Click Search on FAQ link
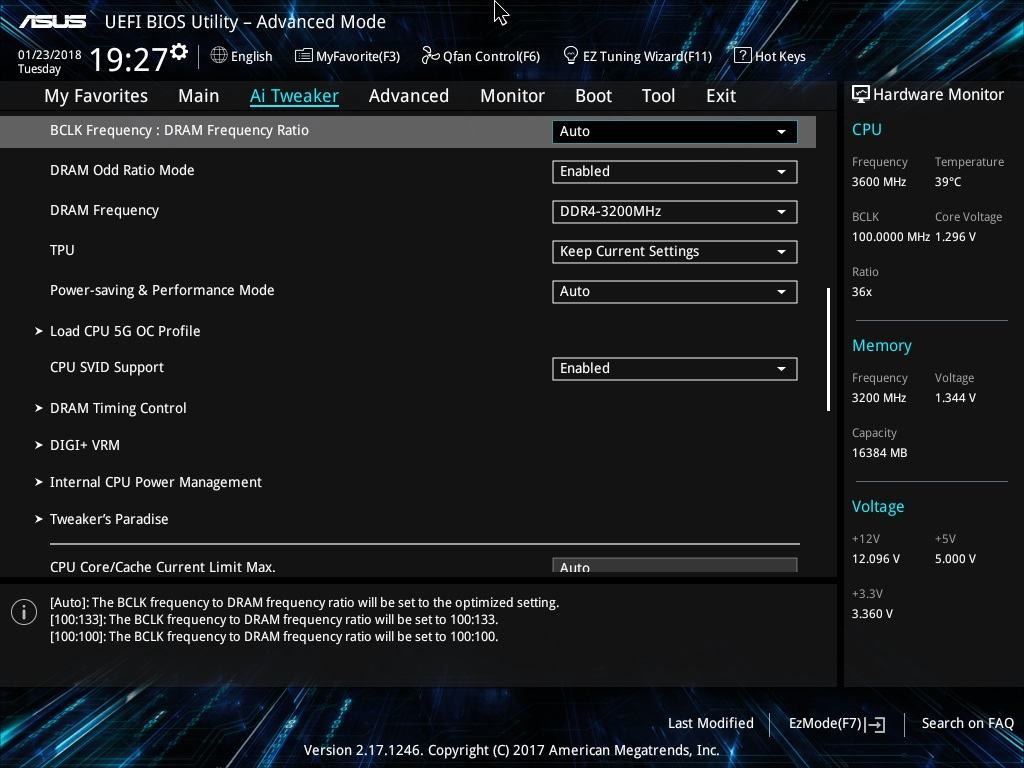The image size is (1024, 768). pyautogui.click(x=967, y=724)
